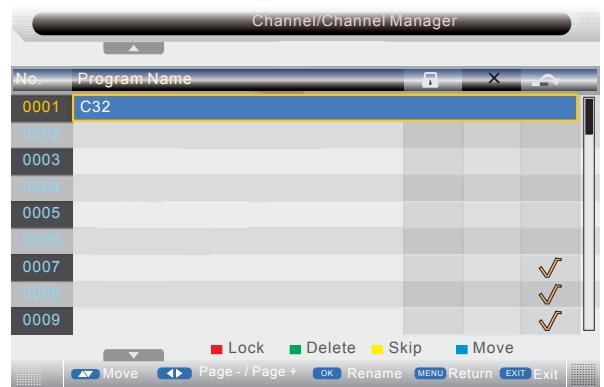Click the X delete column header icon
Image resolution: width=604 pixels, height=387 pixels.
point(494,79)
